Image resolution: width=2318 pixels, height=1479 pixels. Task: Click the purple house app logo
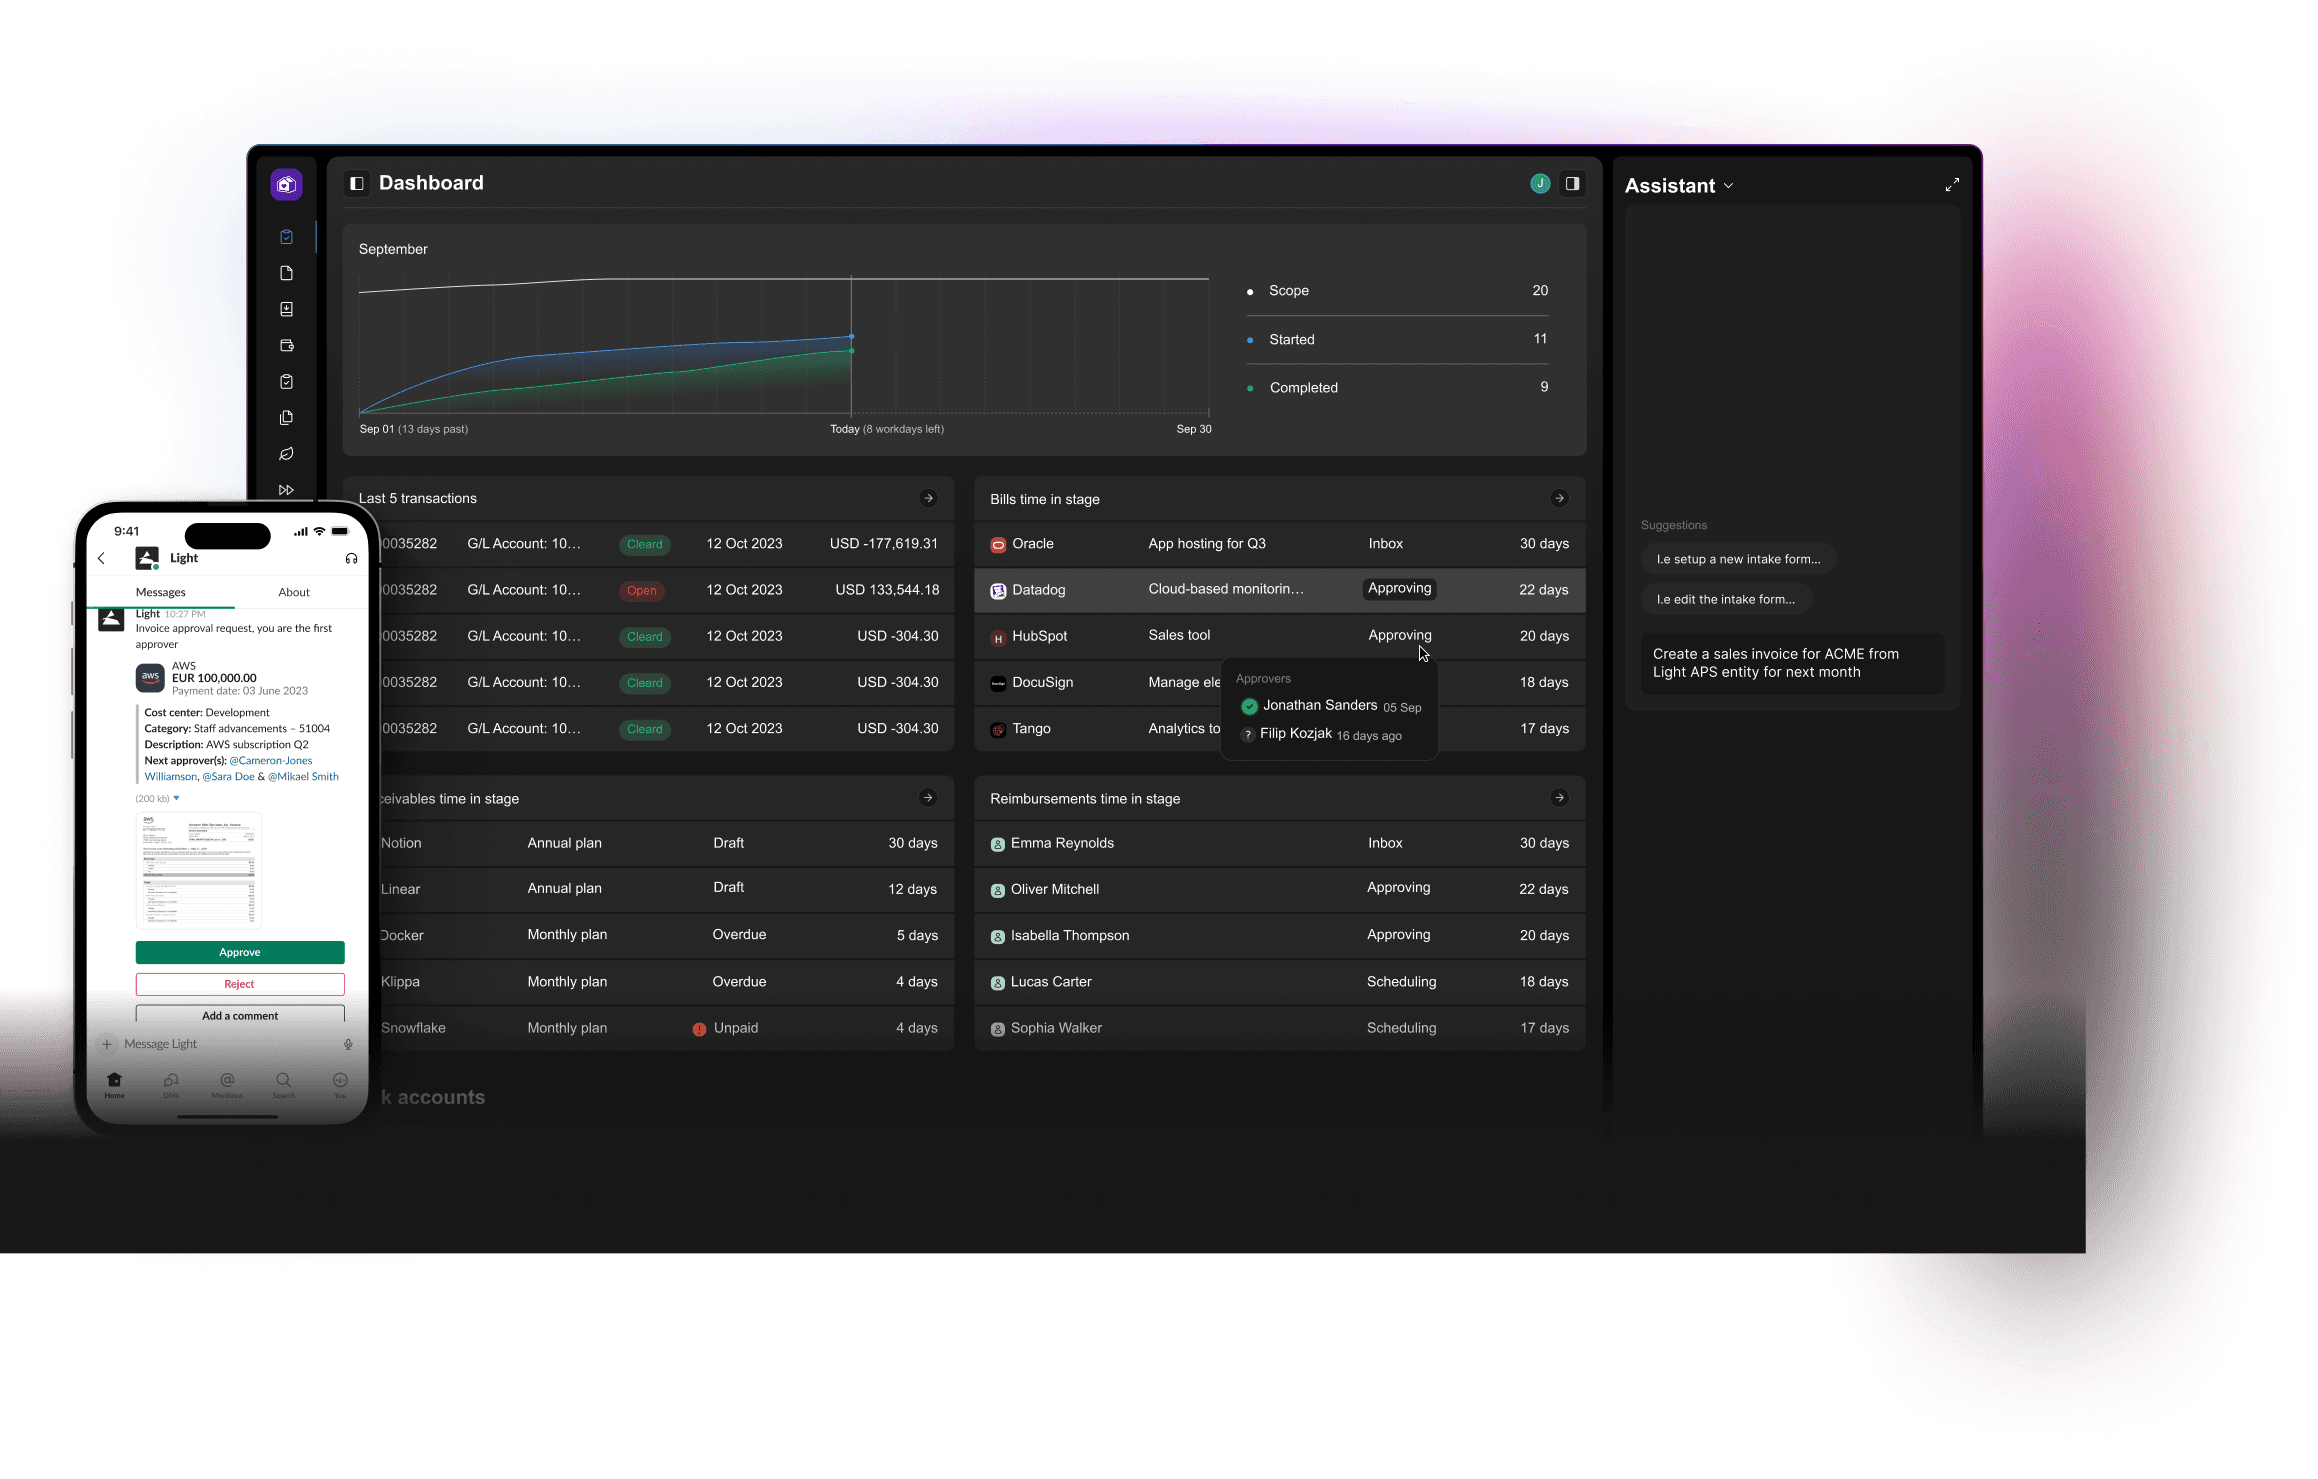tap(286, 184)
